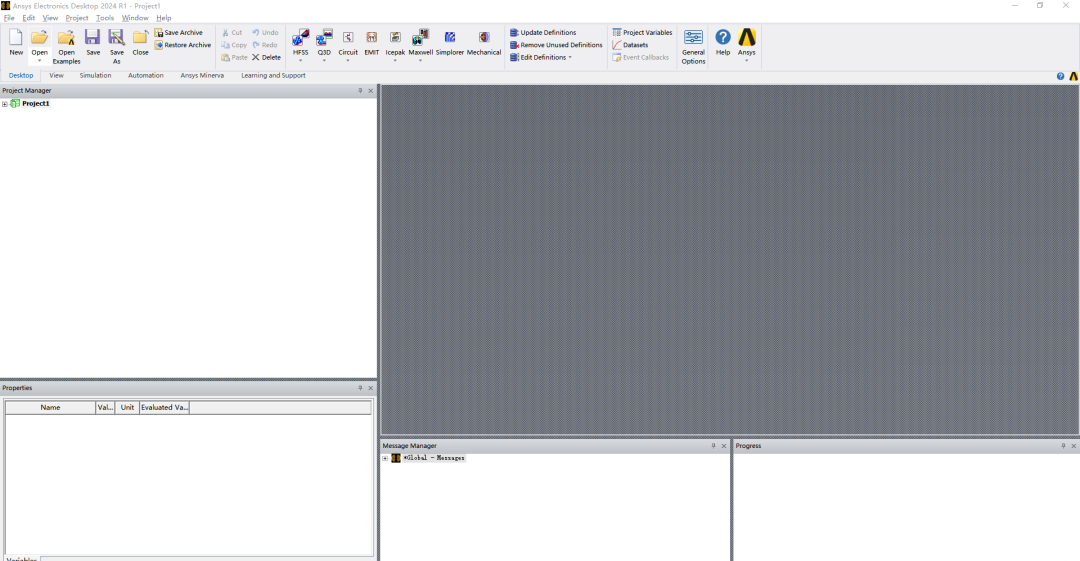
Task: Click the Save As icon
Action: pyautogui.click(x=116, y=37)
